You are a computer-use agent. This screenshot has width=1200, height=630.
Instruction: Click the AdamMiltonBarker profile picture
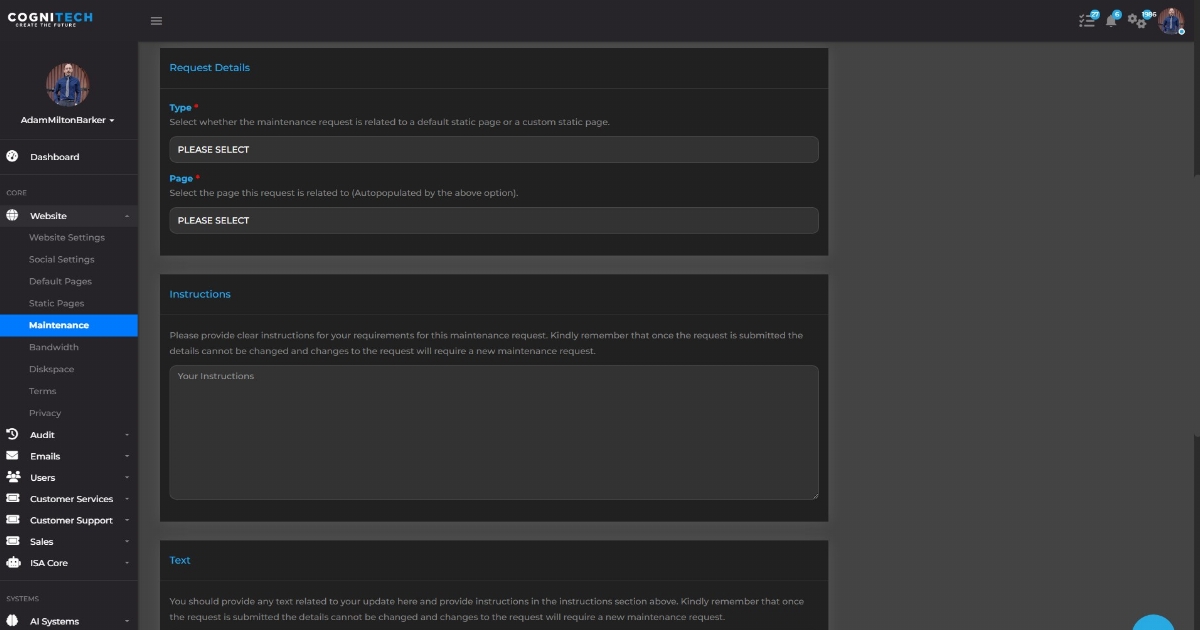pos(68,84)
